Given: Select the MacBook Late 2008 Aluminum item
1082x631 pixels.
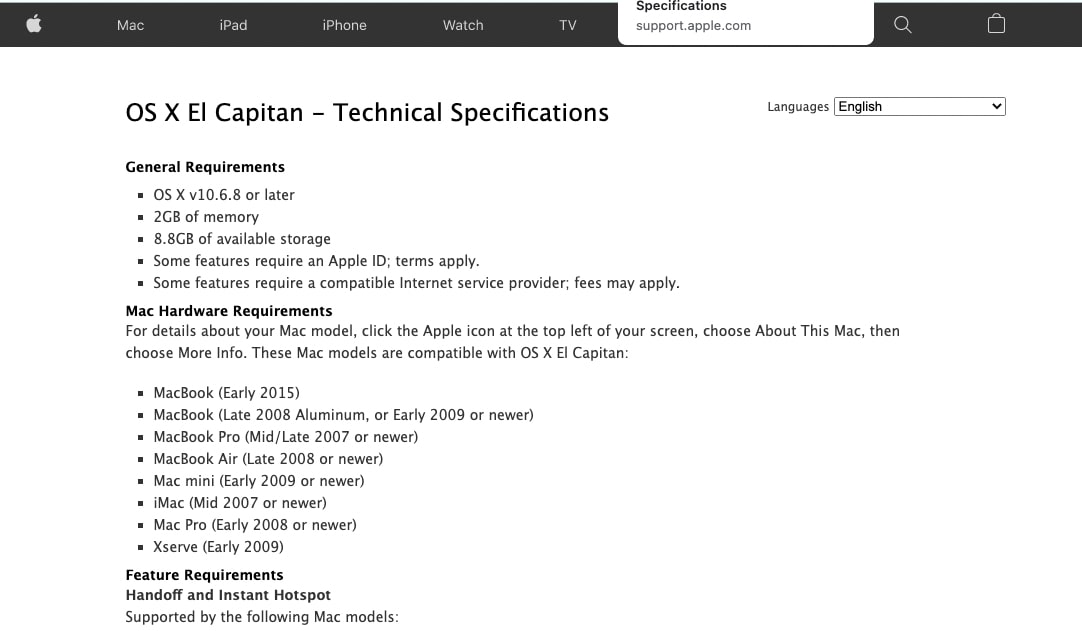Looking at the screenshot, I should (344, 415).
